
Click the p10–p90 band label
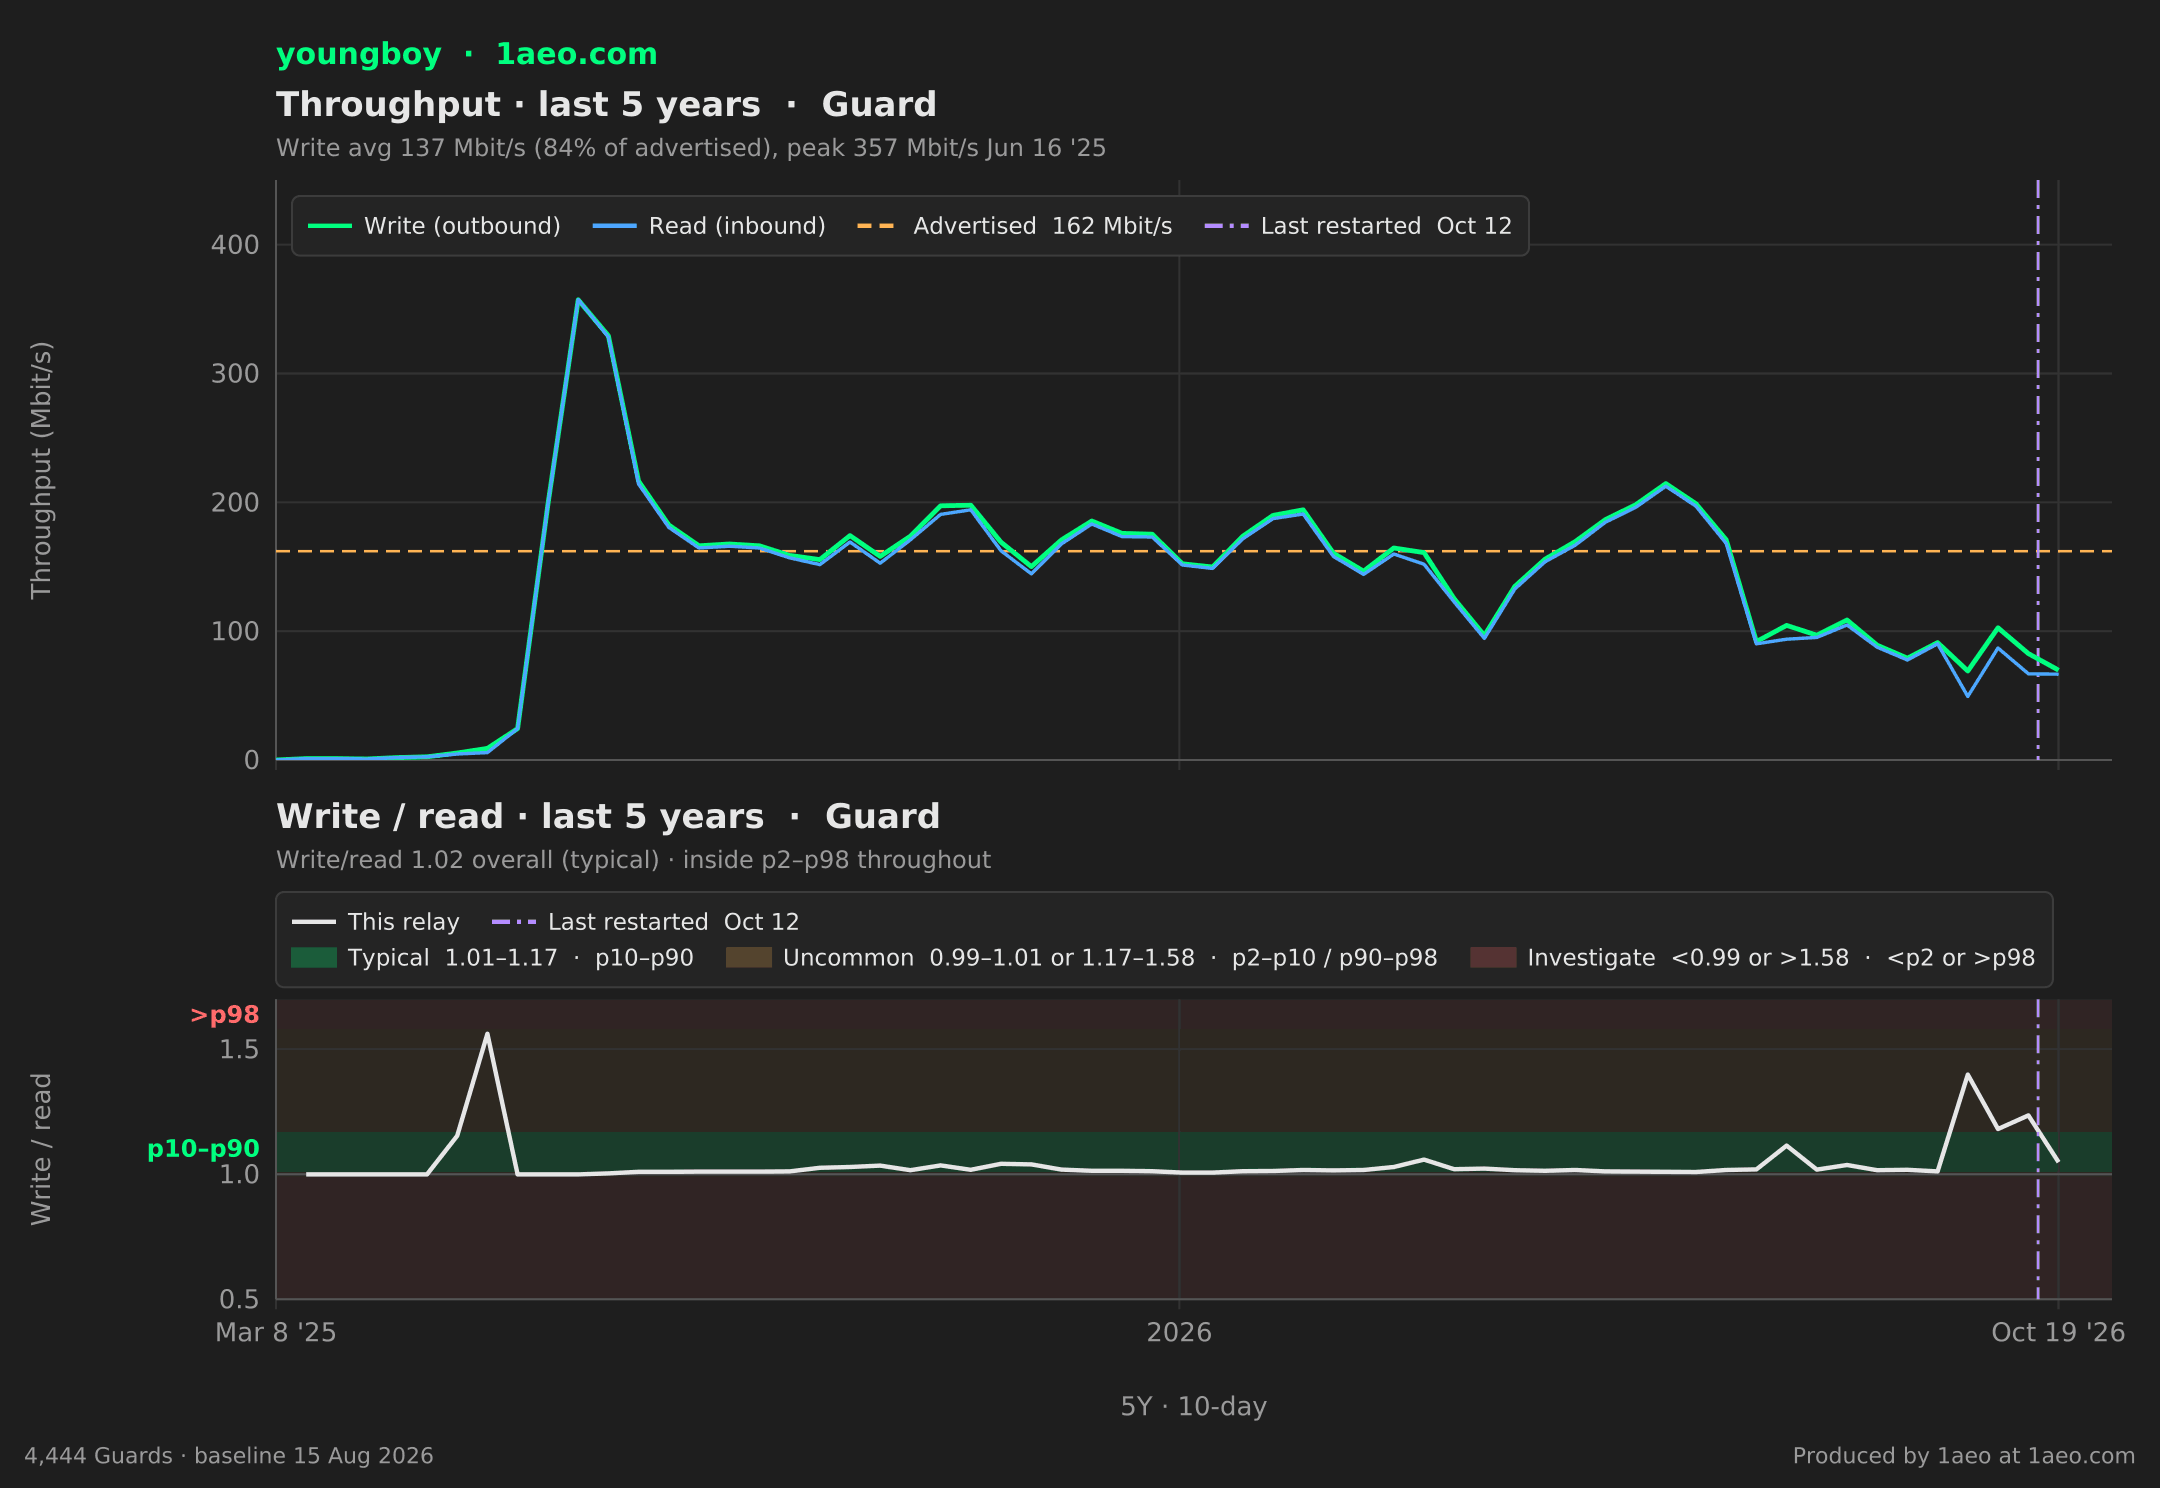203,1150
